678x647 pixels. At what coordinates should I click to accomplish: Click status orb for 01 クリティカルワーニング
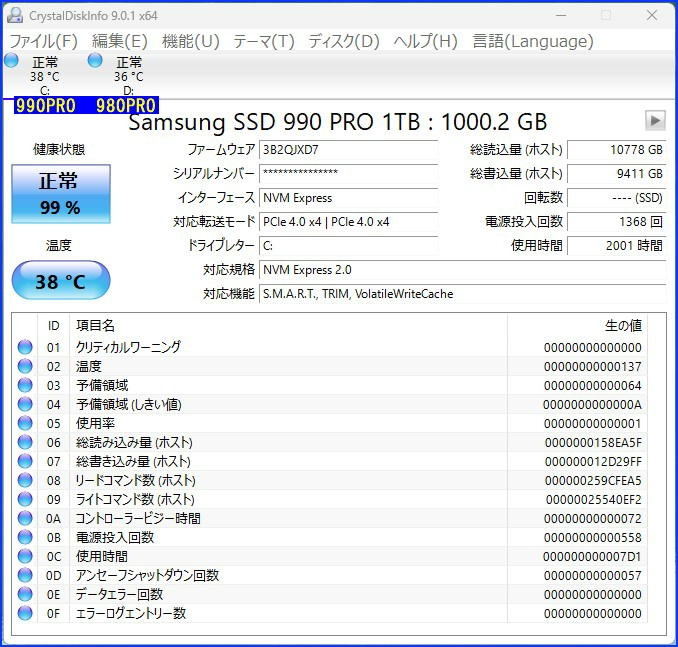(x=25, y=347)
